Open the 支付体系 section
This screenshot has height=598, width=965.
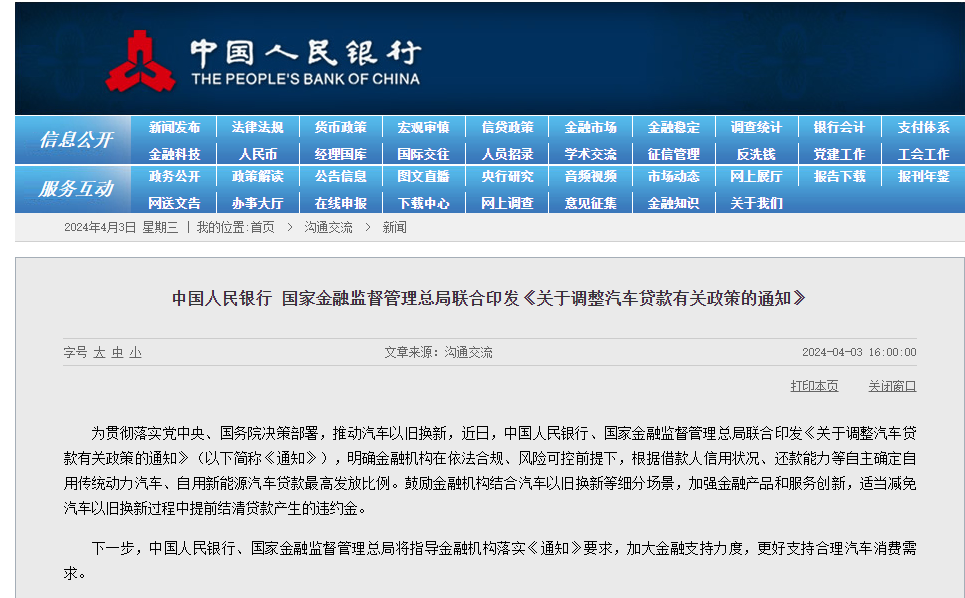click(923, 128)
